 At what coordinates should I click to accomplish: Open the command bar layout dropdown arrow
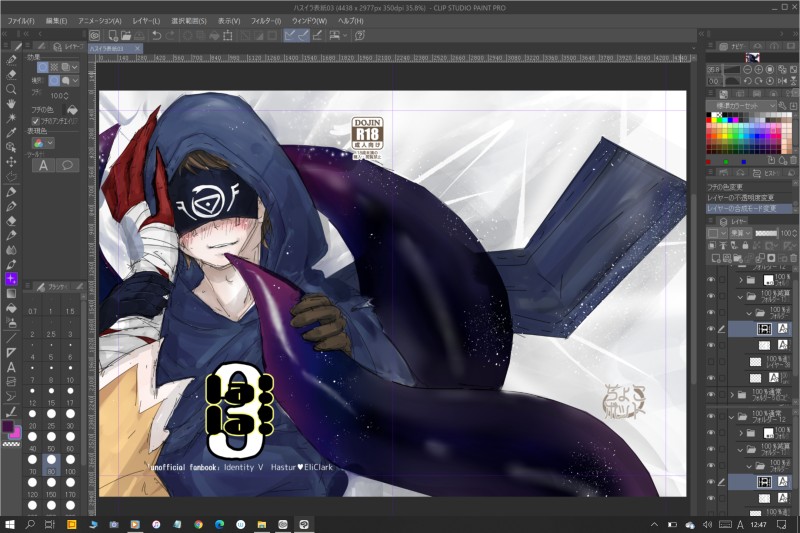pyautogui.click(x=345, y=35)
